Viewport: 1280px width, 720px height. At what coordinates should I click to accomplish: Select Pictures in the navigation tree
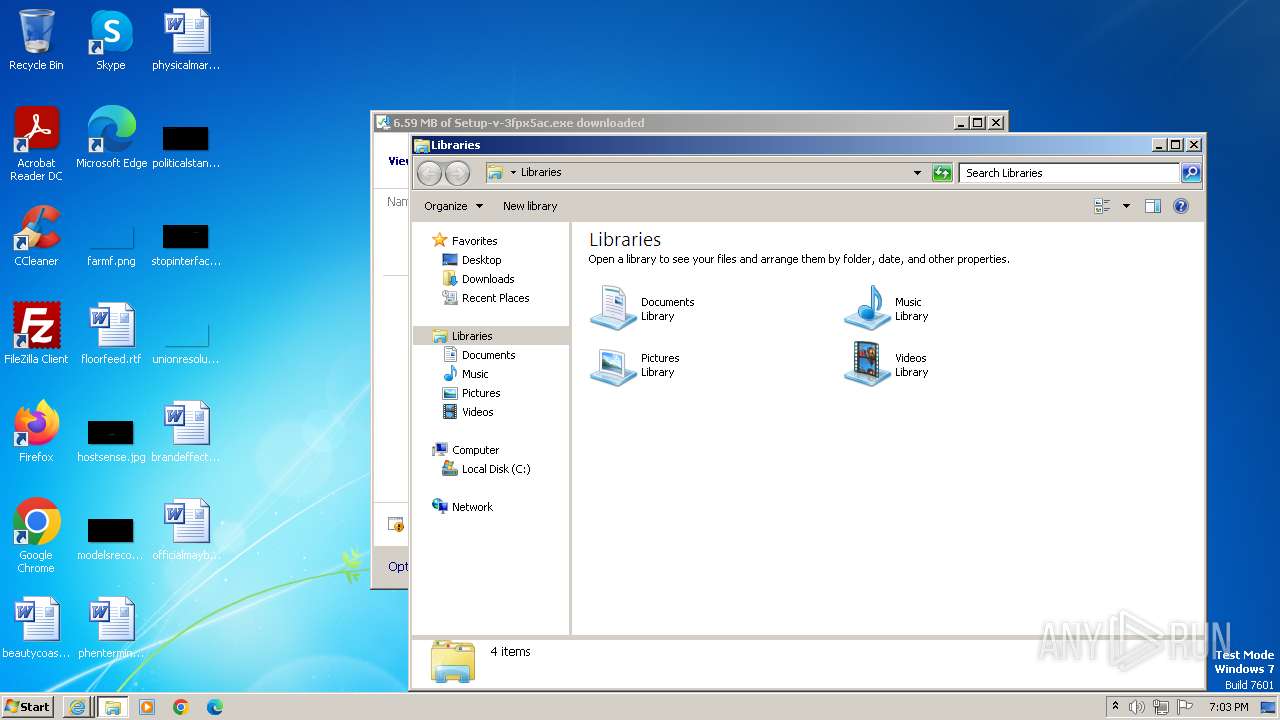(x=481, y=393)
